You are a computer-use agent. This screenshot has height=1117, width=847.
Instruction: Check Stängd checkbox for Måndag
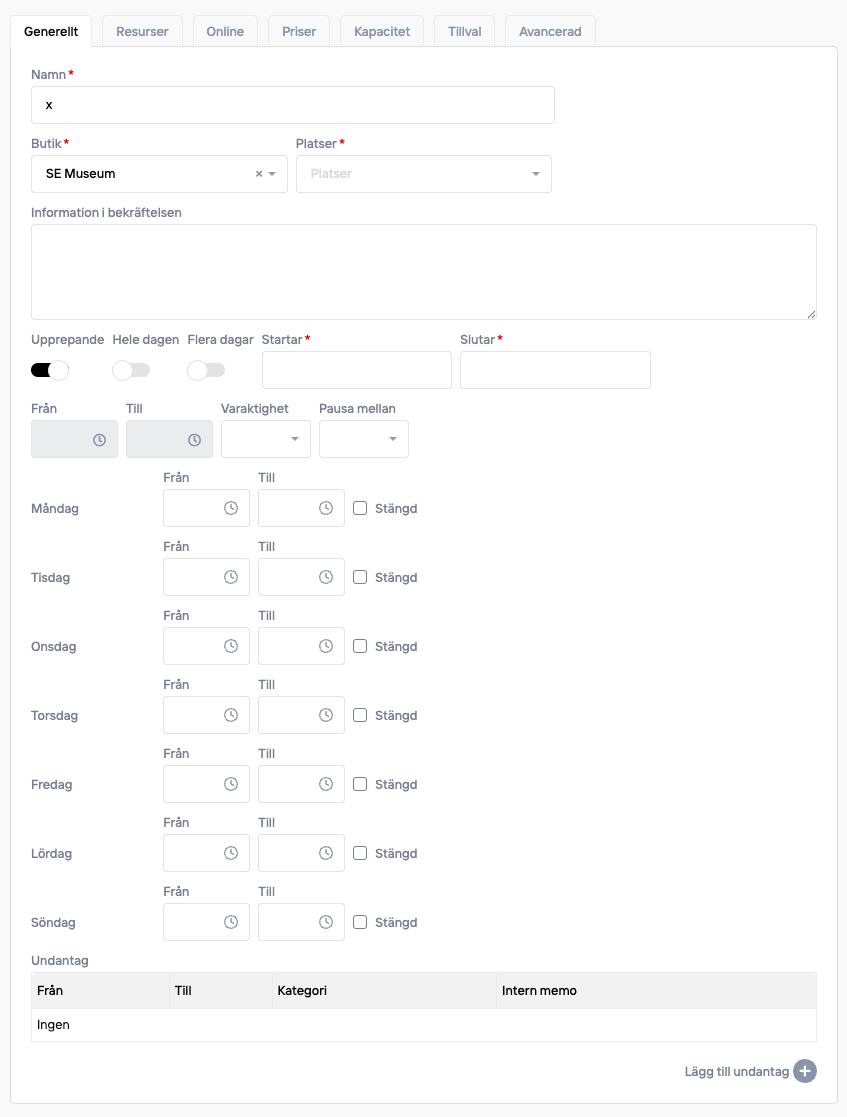coord(361,508)
